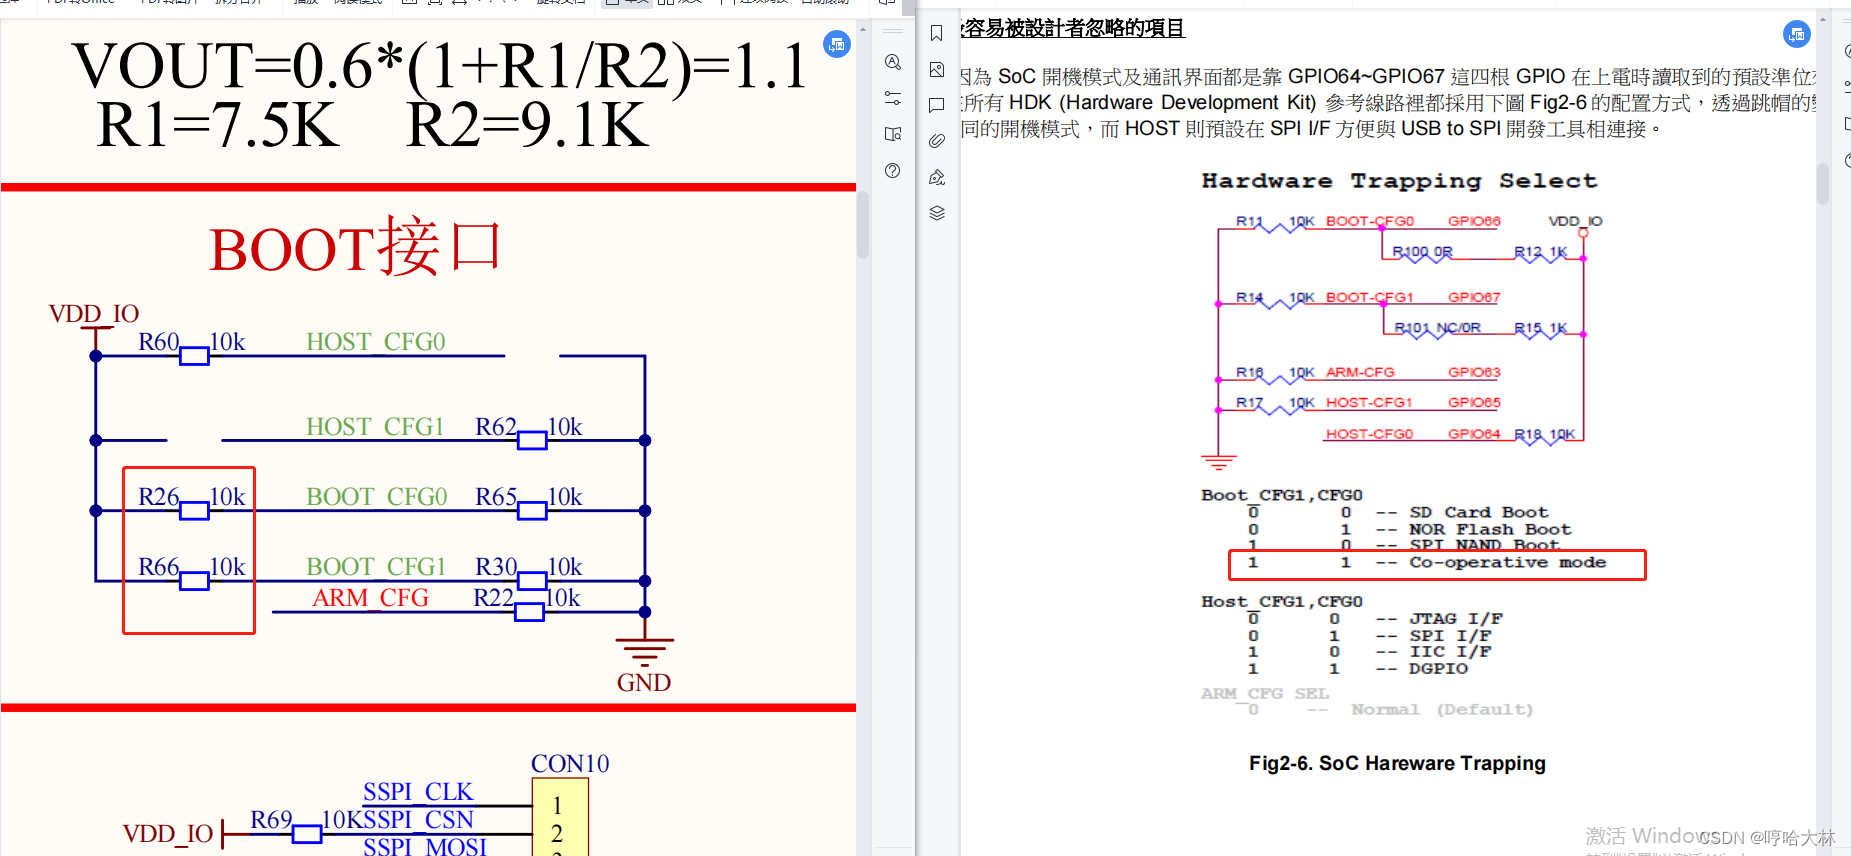This screenshot has height=856, width=1851.
Task: Click resistor label R22
Action: point(494,598)
